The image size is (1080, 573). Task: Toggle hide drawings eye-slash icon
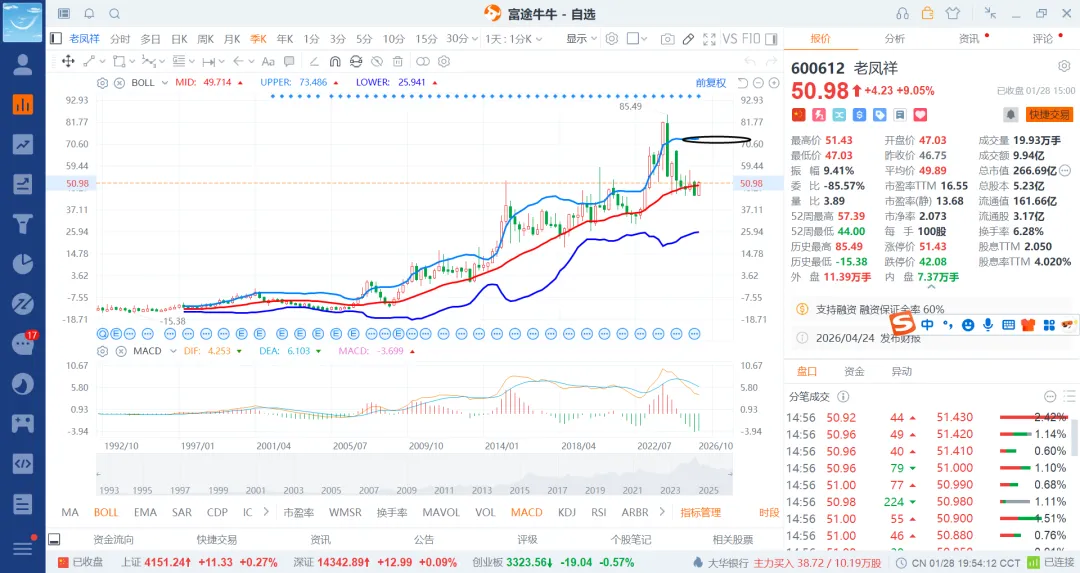point(377,61)
